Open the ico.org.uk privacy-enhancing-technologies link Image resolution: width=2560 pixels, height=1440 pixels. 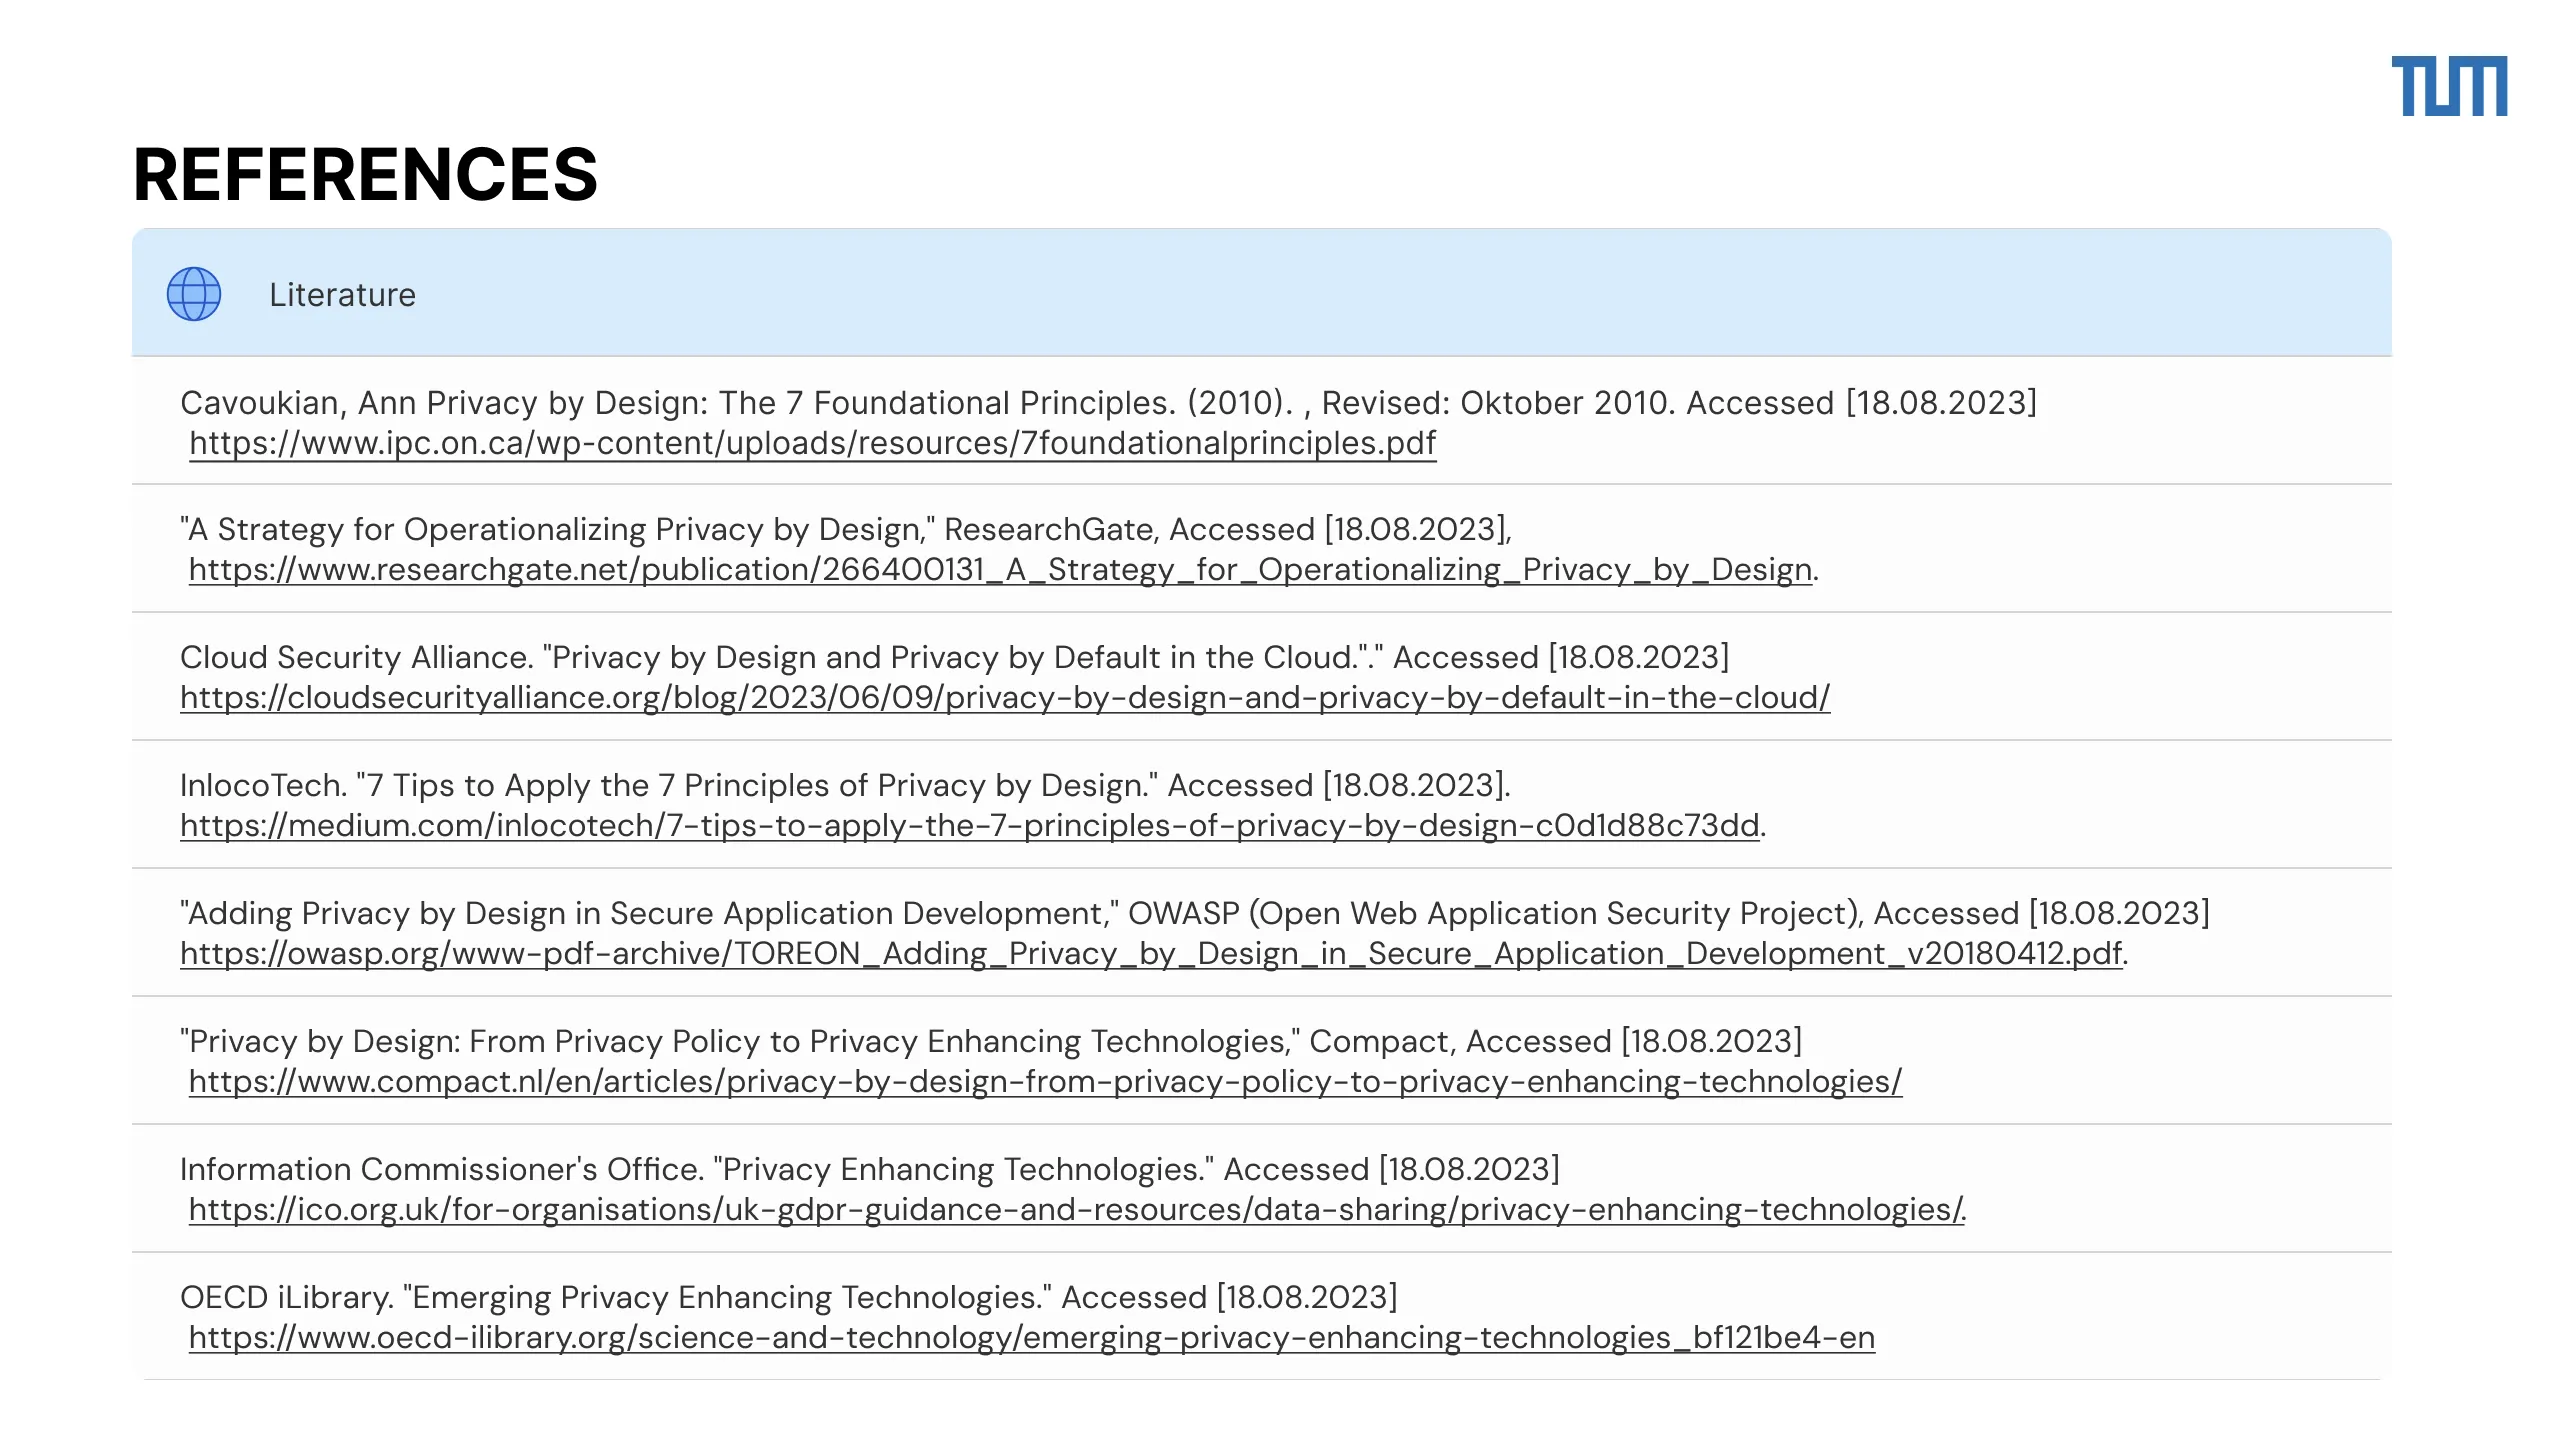pyautogui.click(x=1077, y=1209)
